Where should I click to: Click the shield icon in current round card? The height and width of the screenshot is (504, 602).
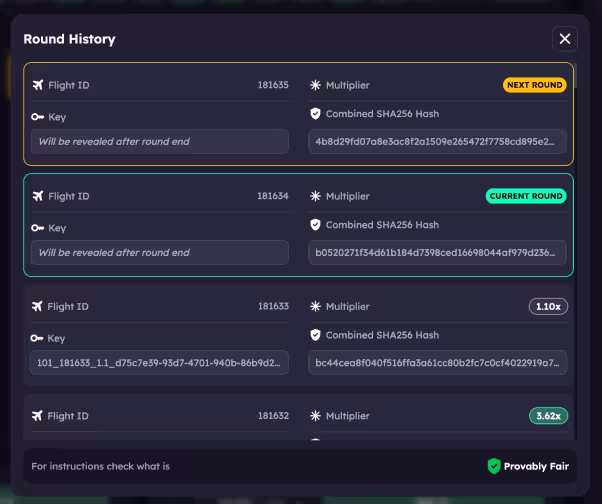click(315, 225)
